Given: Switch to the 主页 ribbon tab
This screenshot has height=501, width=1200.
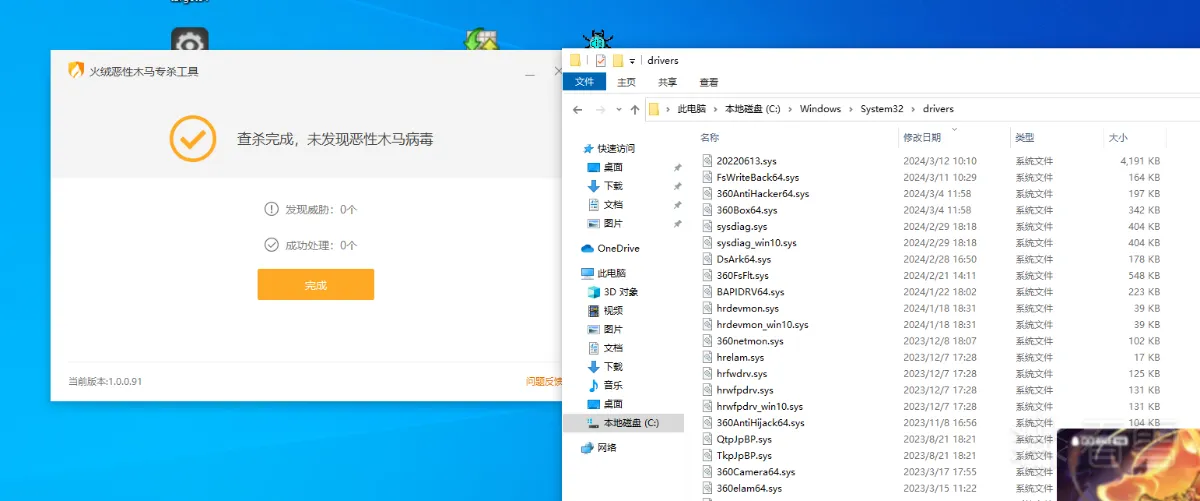Looking at the screenshot, I should pos(627,82).
